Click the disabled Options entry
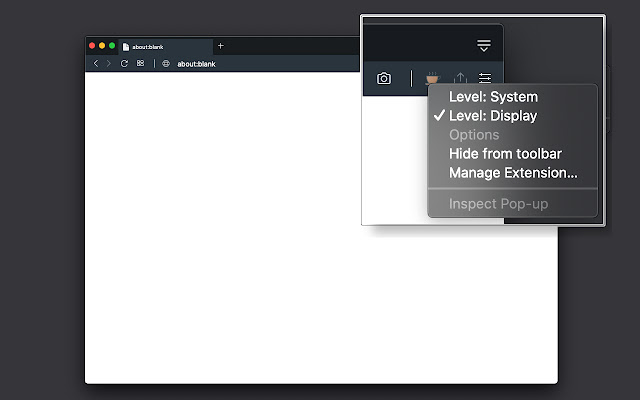 pyautogui.click(x=513, y=135)
